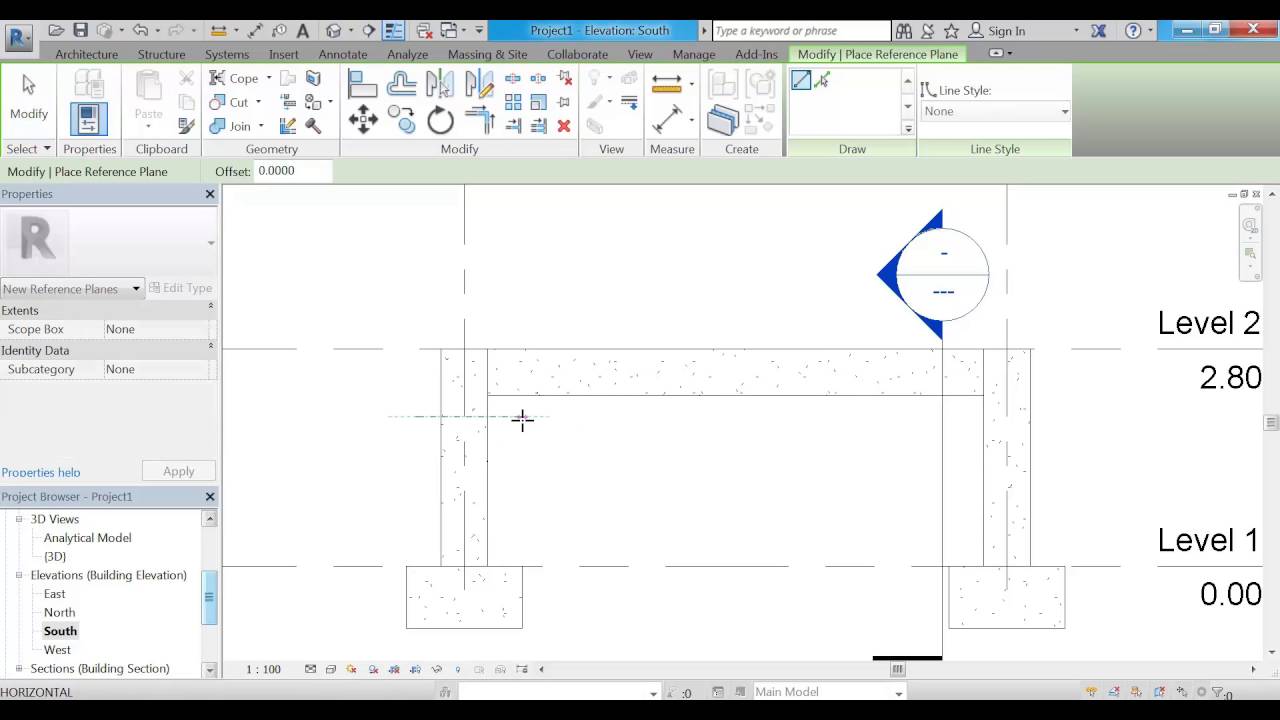1280x720 pixels.
Task: Collapse the 3D Views tree node
Action: [19, 519]
